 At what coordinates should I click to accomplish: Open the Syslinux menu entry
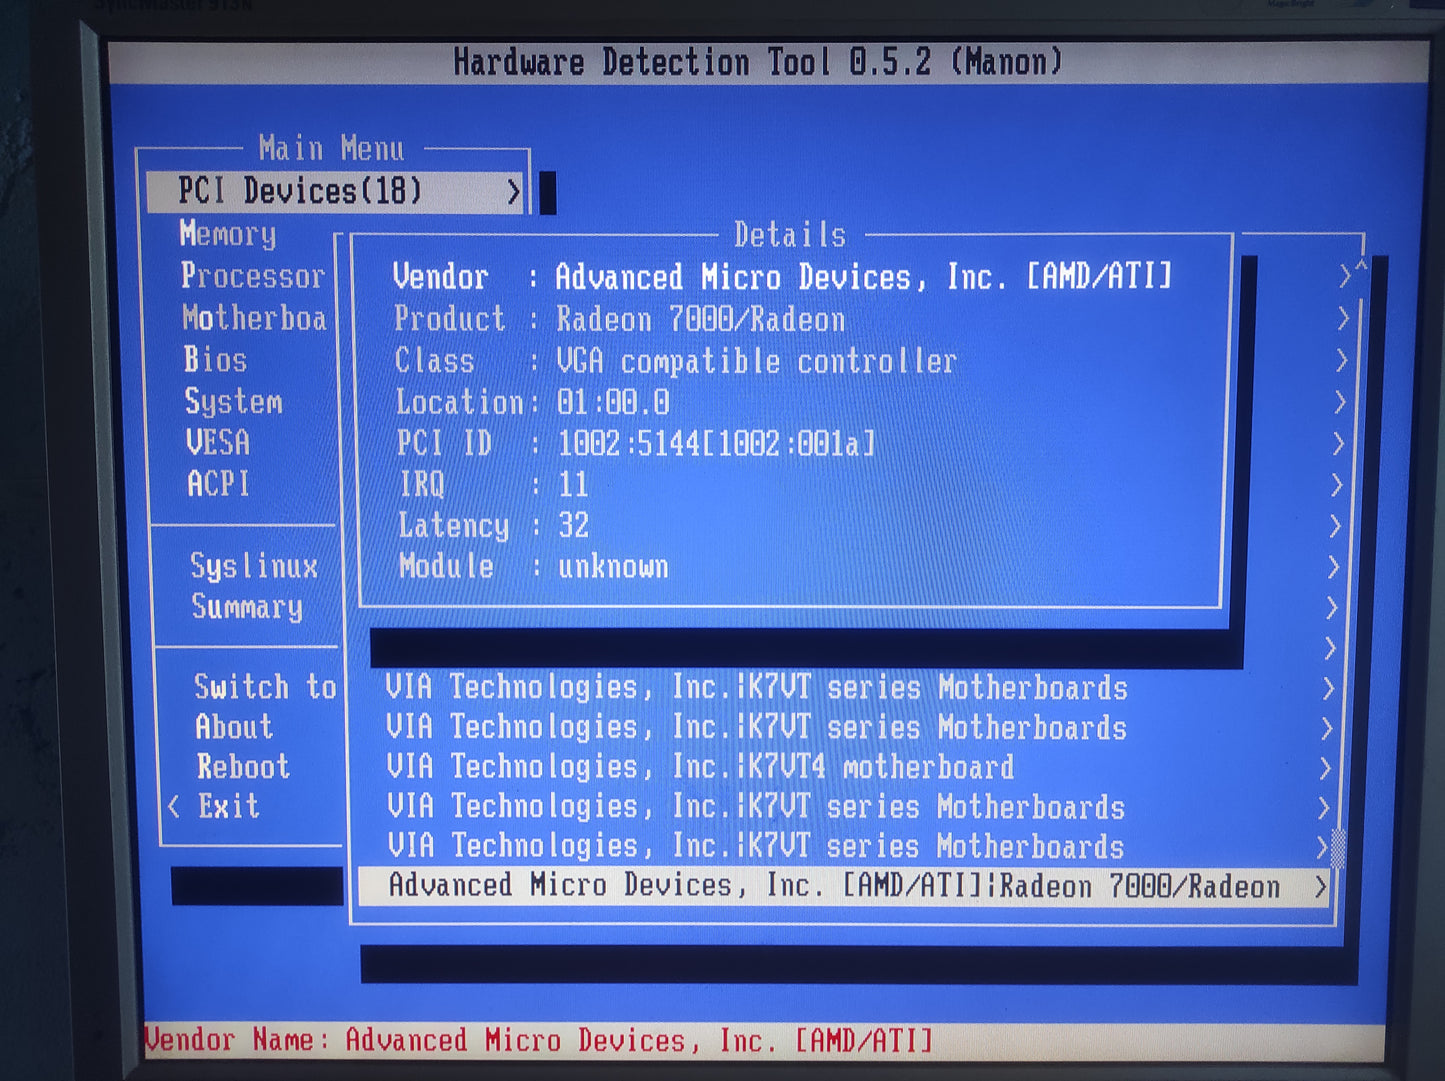pyautogui.click(x=254, y=567)
